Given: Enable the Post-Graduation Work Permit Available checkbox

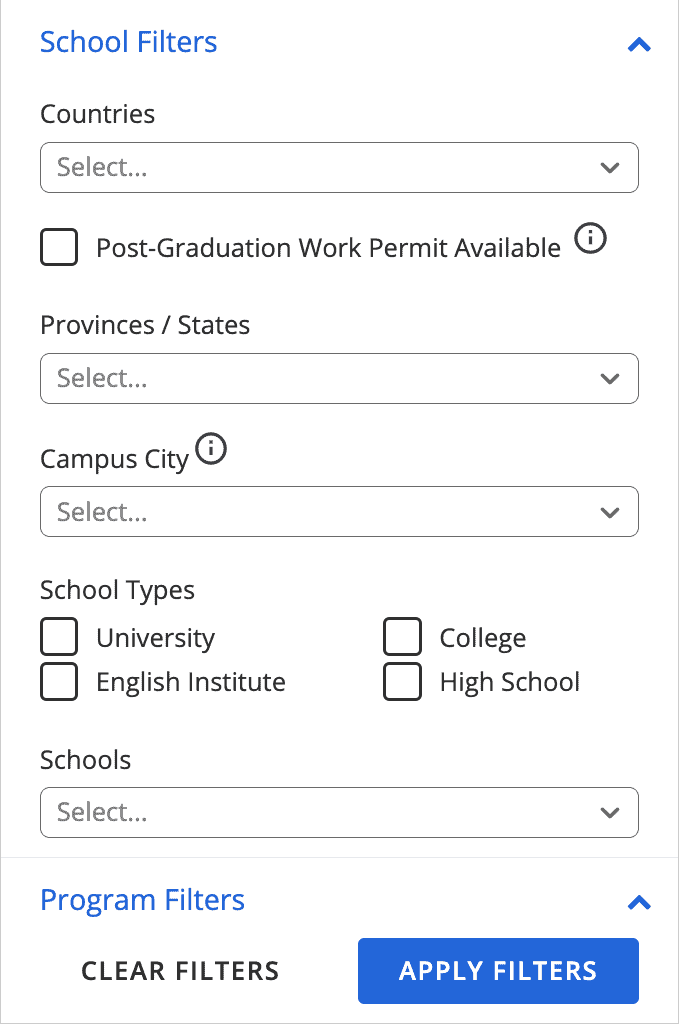Looking at the screenshot, I should pyautogui.click(x=58, y=247).
